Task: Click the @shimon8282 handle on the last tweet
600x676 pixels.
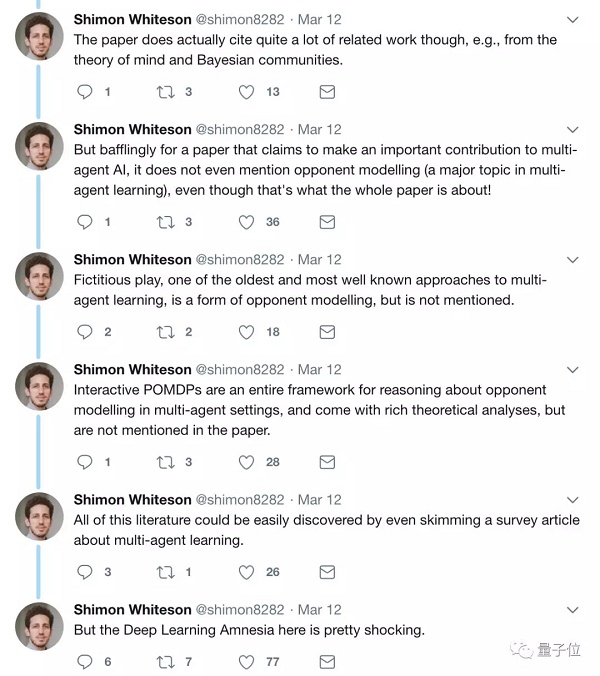Action: coord(240,610)
